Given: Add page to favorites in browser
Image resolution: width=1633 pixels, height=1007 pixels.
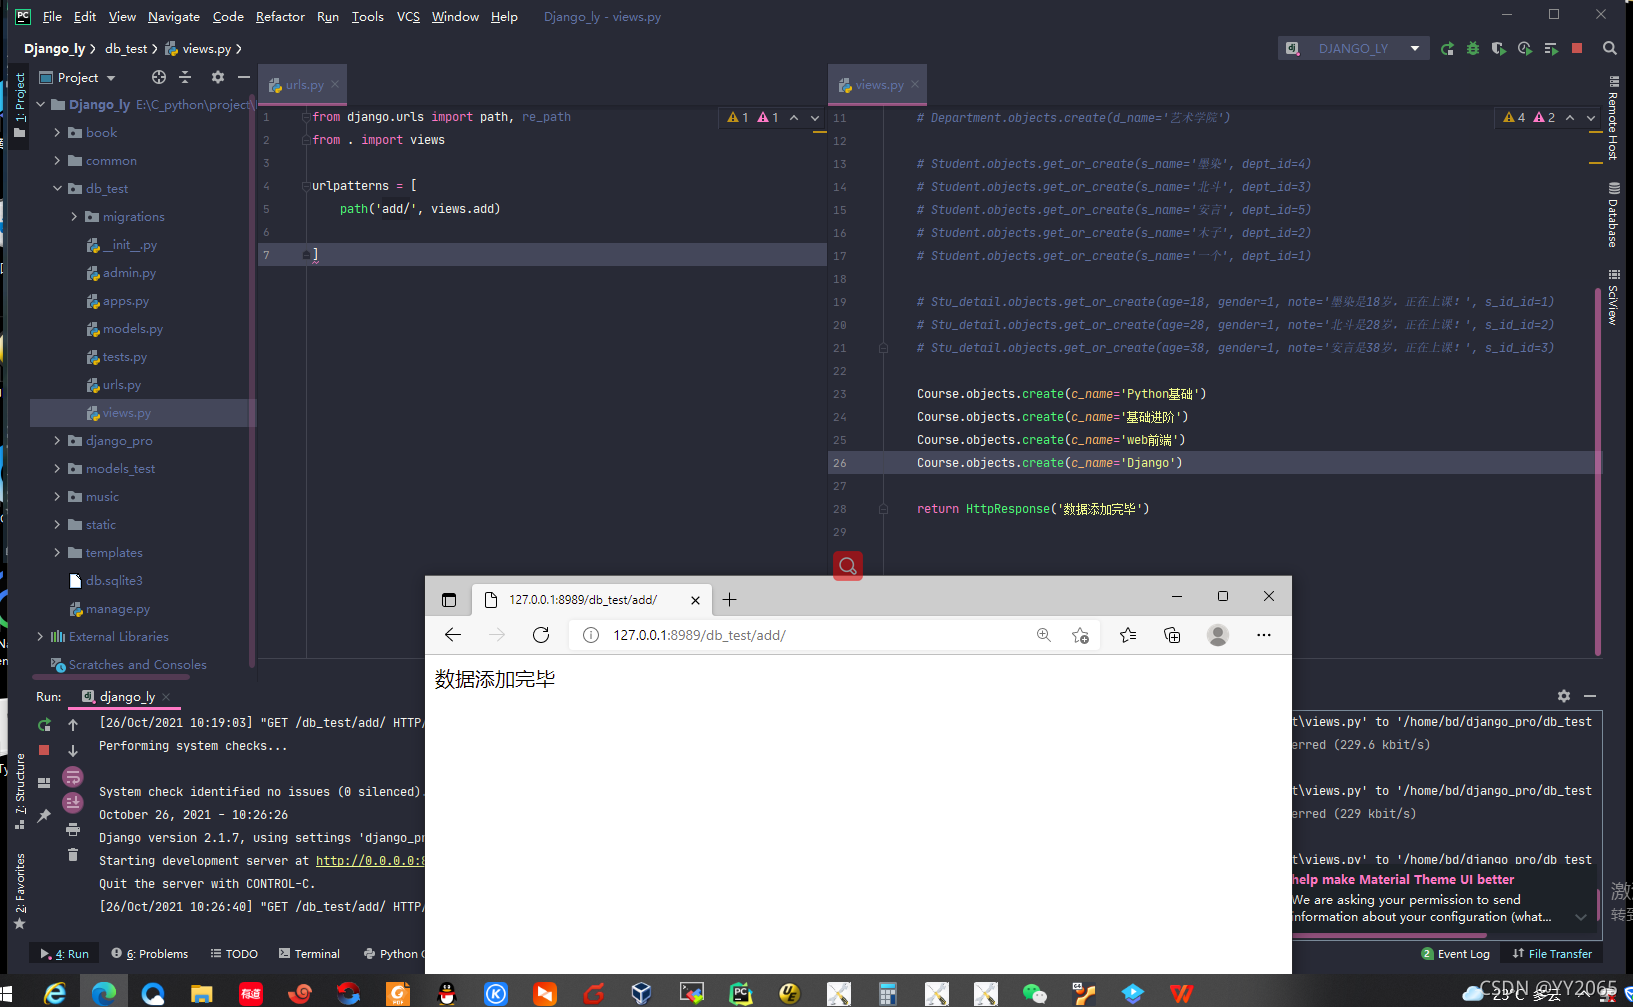Looking at the screenshot, I should pos(1080,635).
